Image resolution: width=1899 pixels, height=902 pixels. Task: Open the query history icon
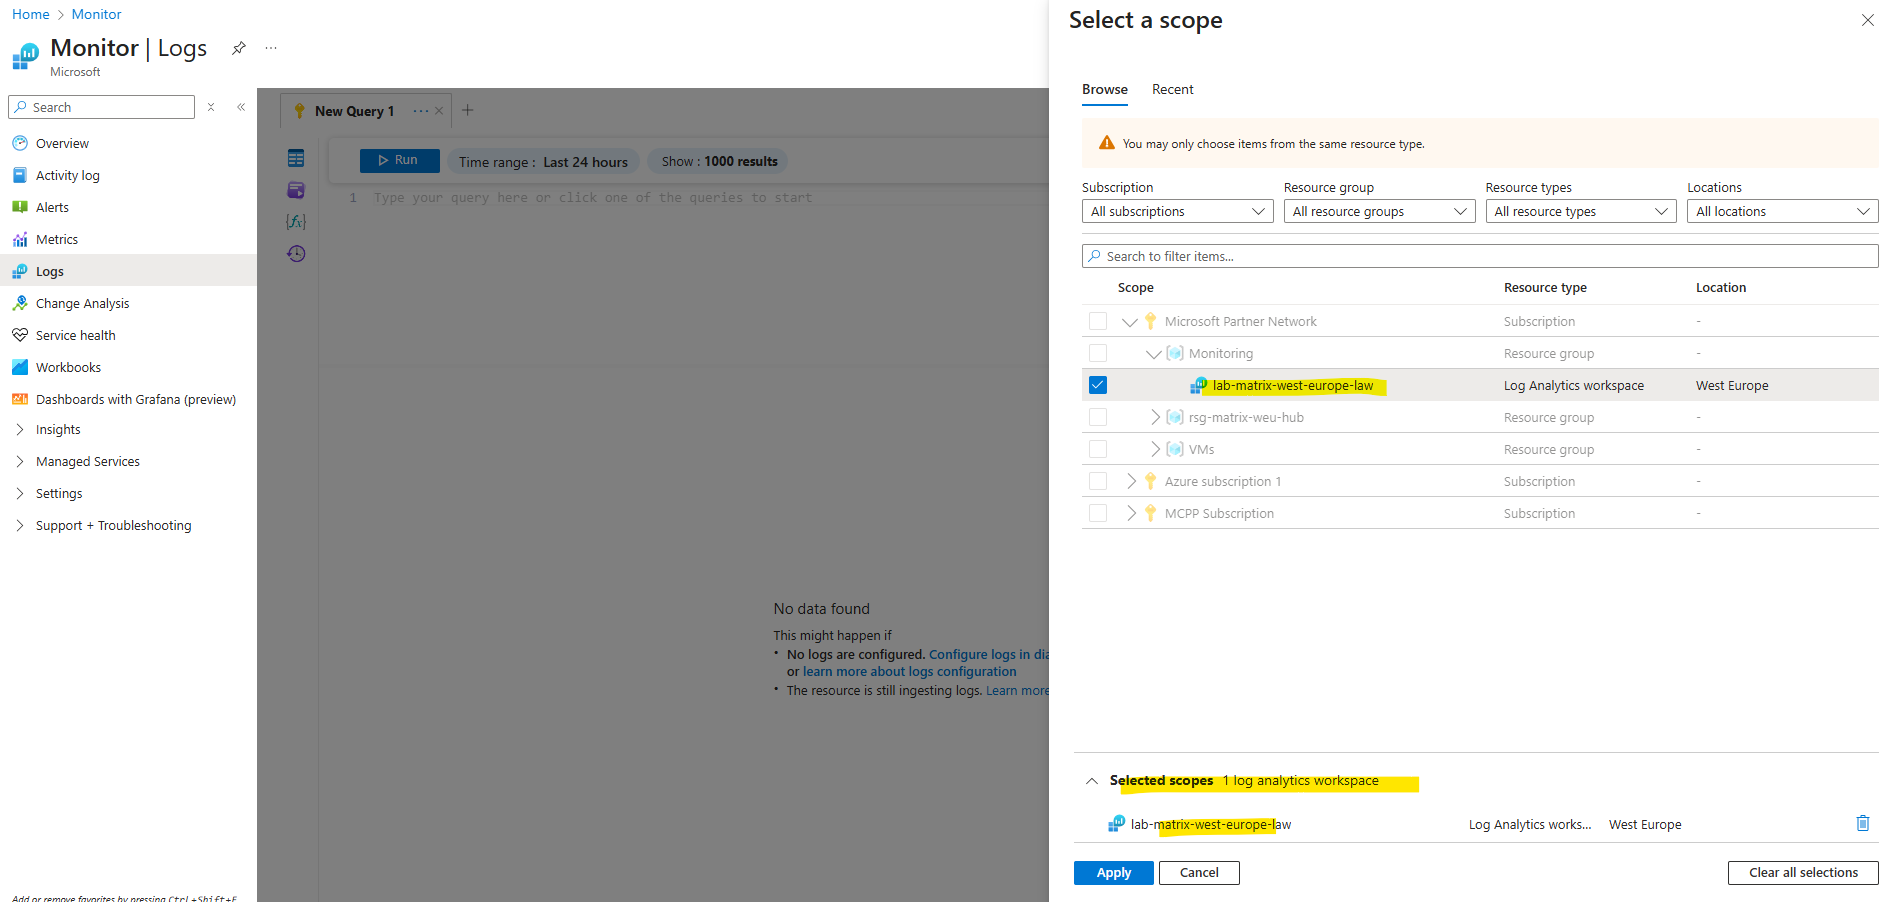[x=296, y=254]
